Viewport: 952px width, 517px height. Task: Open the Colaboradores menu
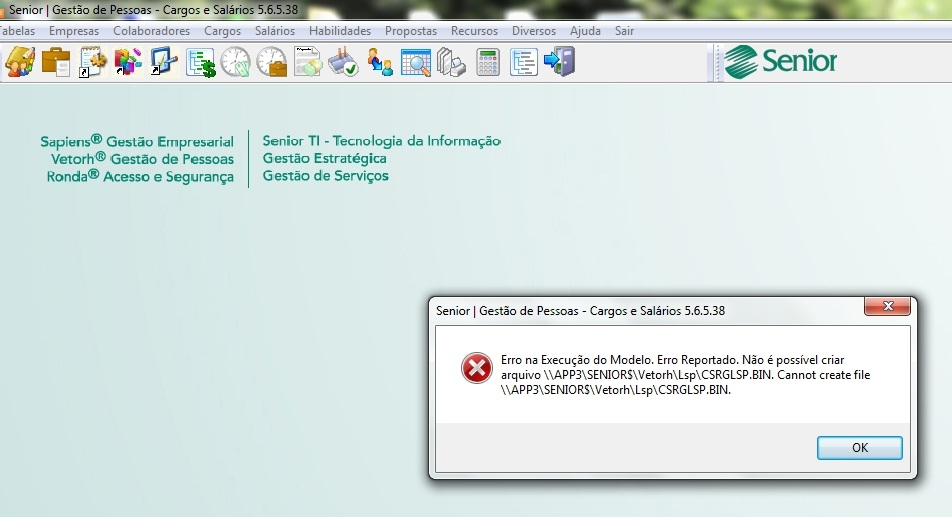151,31
